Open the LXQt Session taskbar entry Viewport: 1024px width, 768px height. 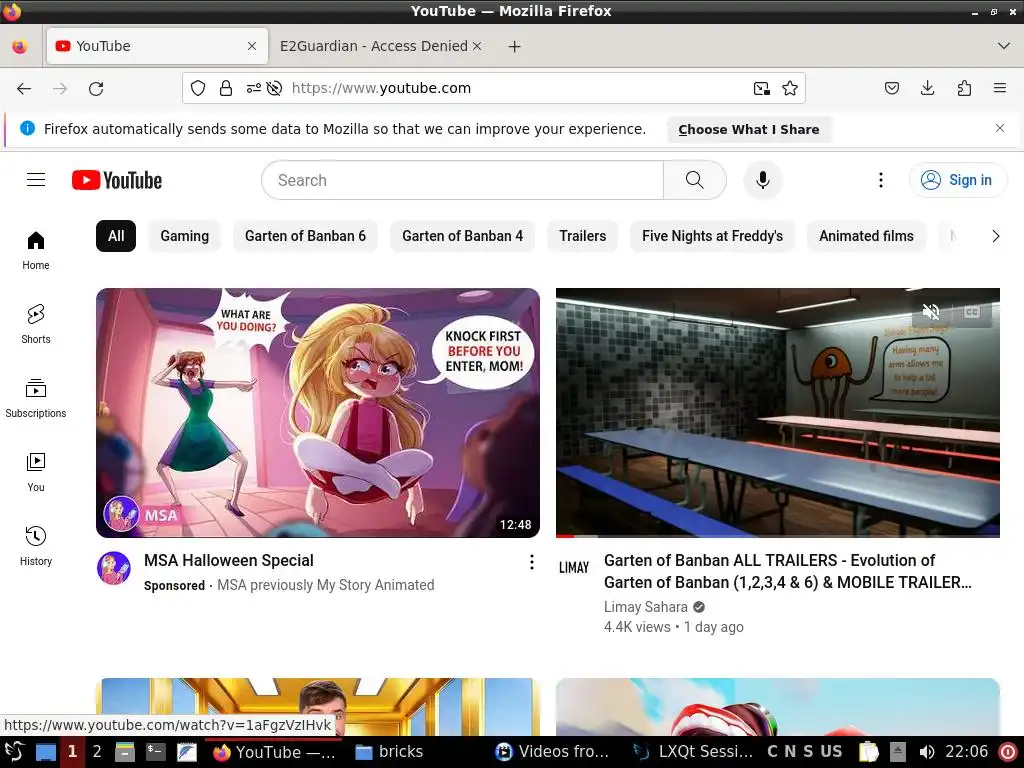(694, 752)
